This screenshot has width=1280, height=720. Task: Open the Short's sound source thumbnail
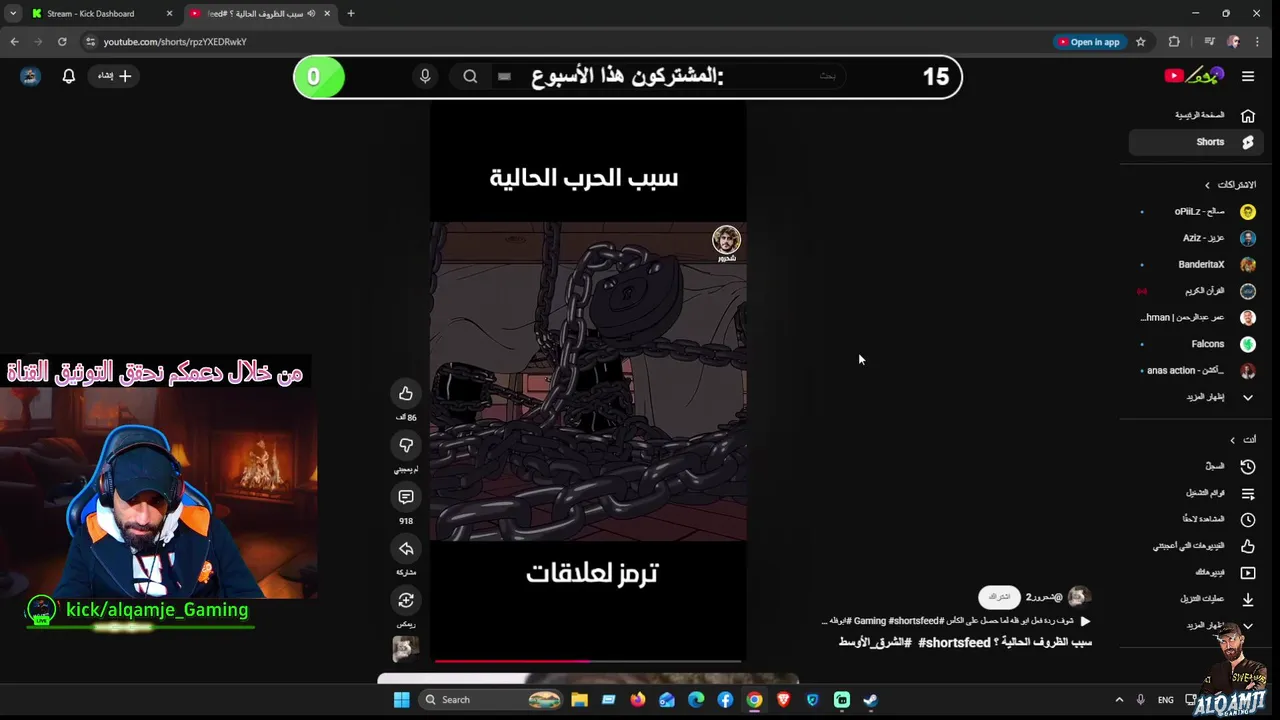pos(405,649)
